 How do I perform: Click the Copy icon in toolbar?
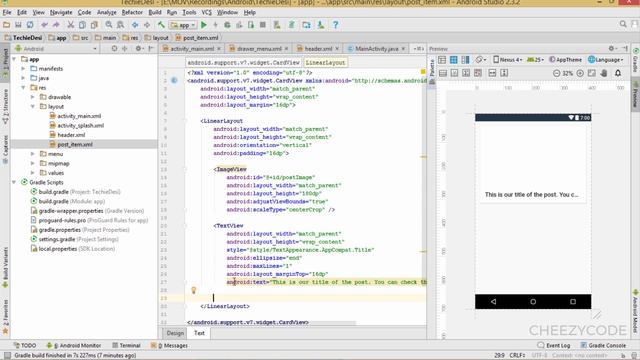pos(82,25)
